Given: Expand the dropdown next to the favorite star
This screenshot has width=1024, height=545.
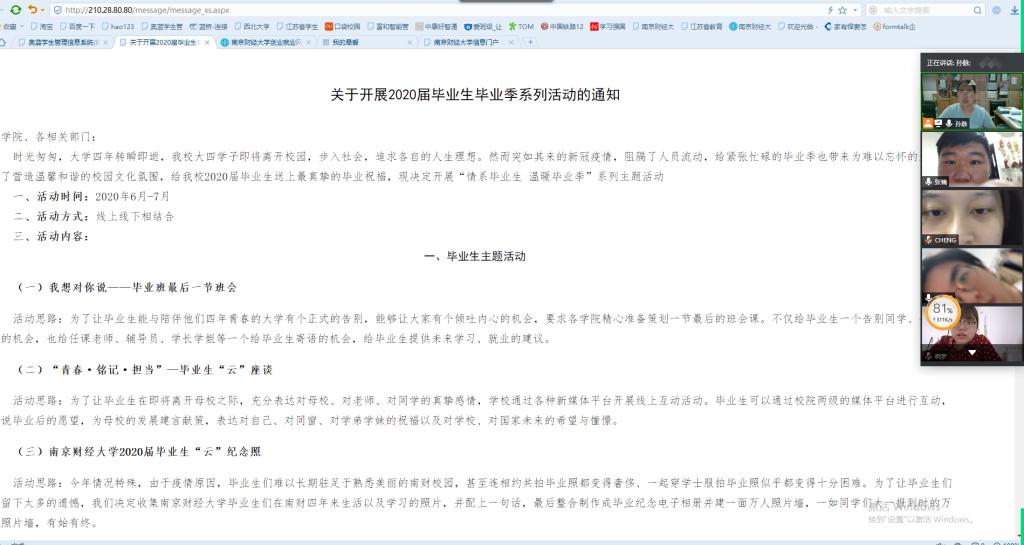Looking at the screenshot, I should (853, 9).
